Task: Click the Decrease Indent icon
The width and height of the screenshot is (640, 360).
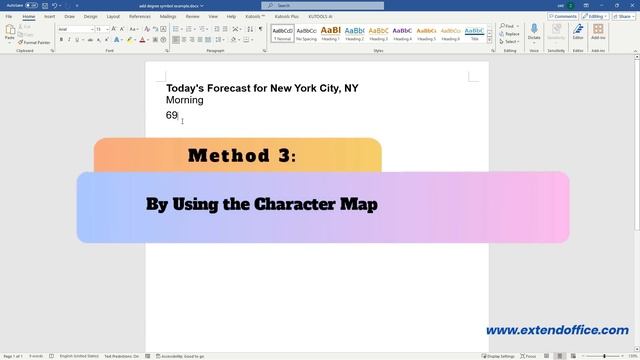Action: click(x=217, y=29)
